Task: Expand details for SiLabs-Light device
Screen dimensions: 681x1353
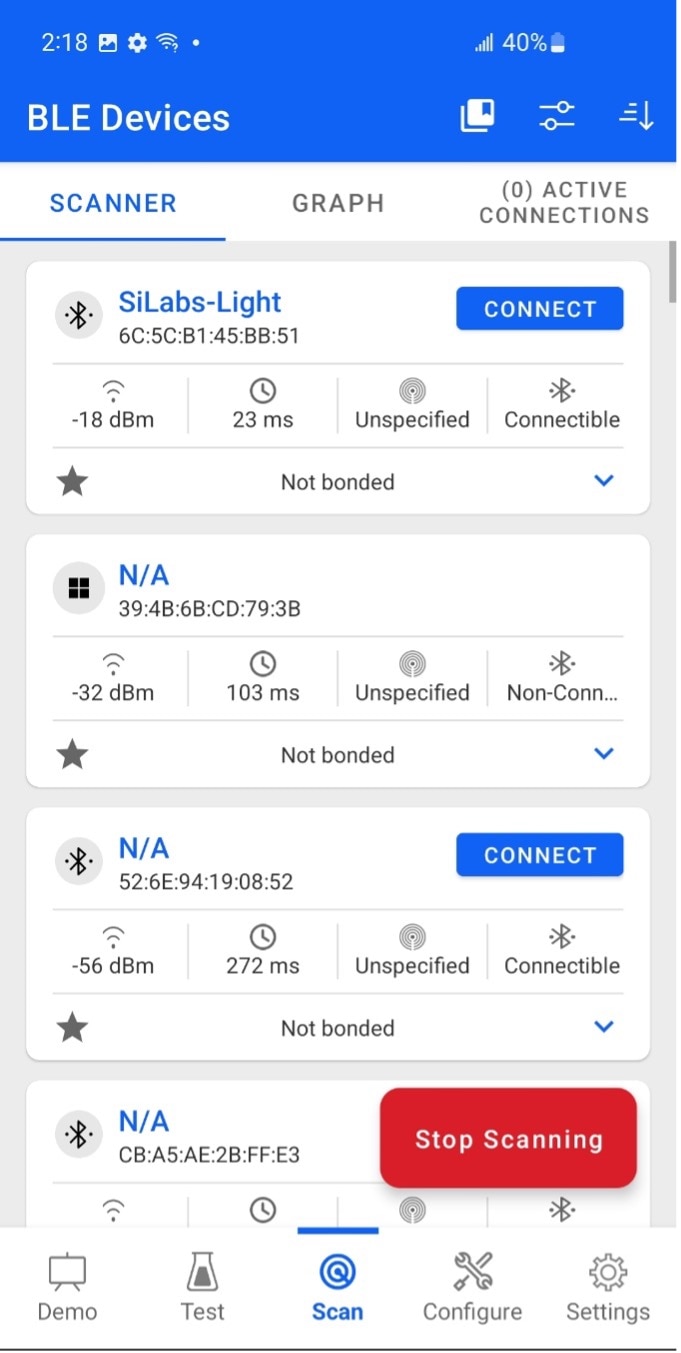Action: tap(604, 481)
